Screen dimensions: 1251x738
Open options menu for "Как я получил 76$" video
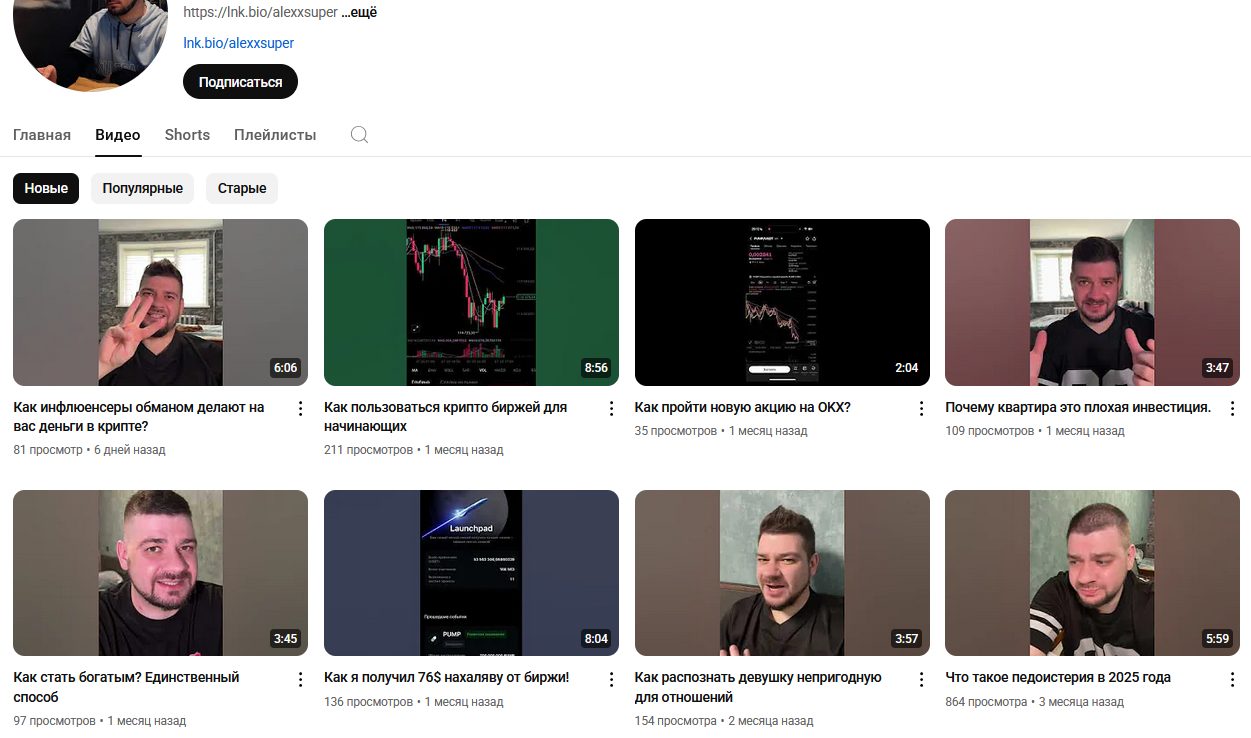pyautogui.click(x=611, y=679)
